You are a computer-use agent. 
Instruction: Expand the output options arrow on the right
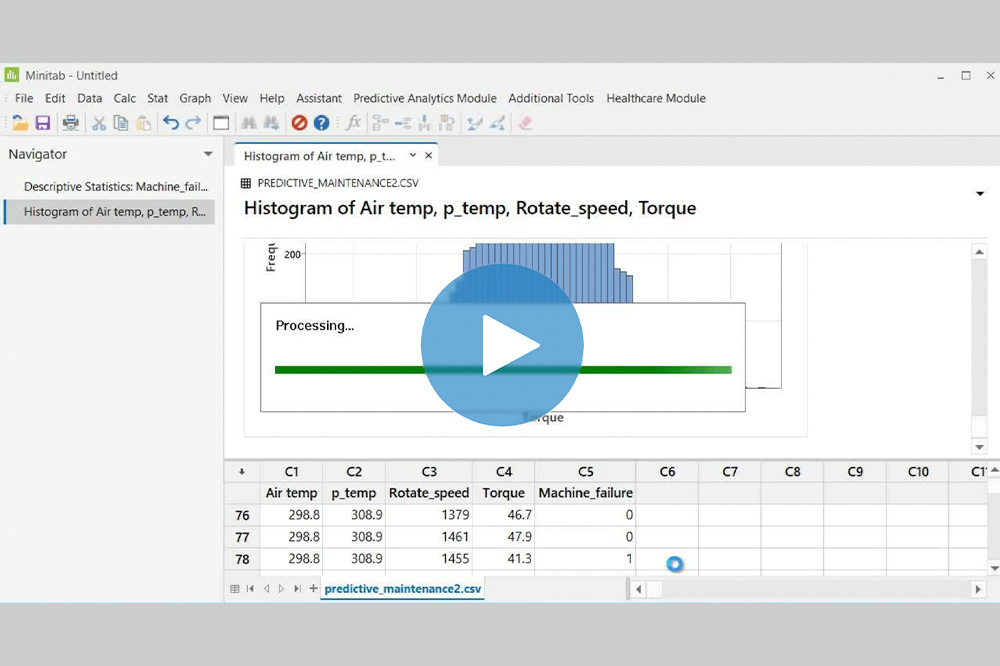[x=981, y=194]
